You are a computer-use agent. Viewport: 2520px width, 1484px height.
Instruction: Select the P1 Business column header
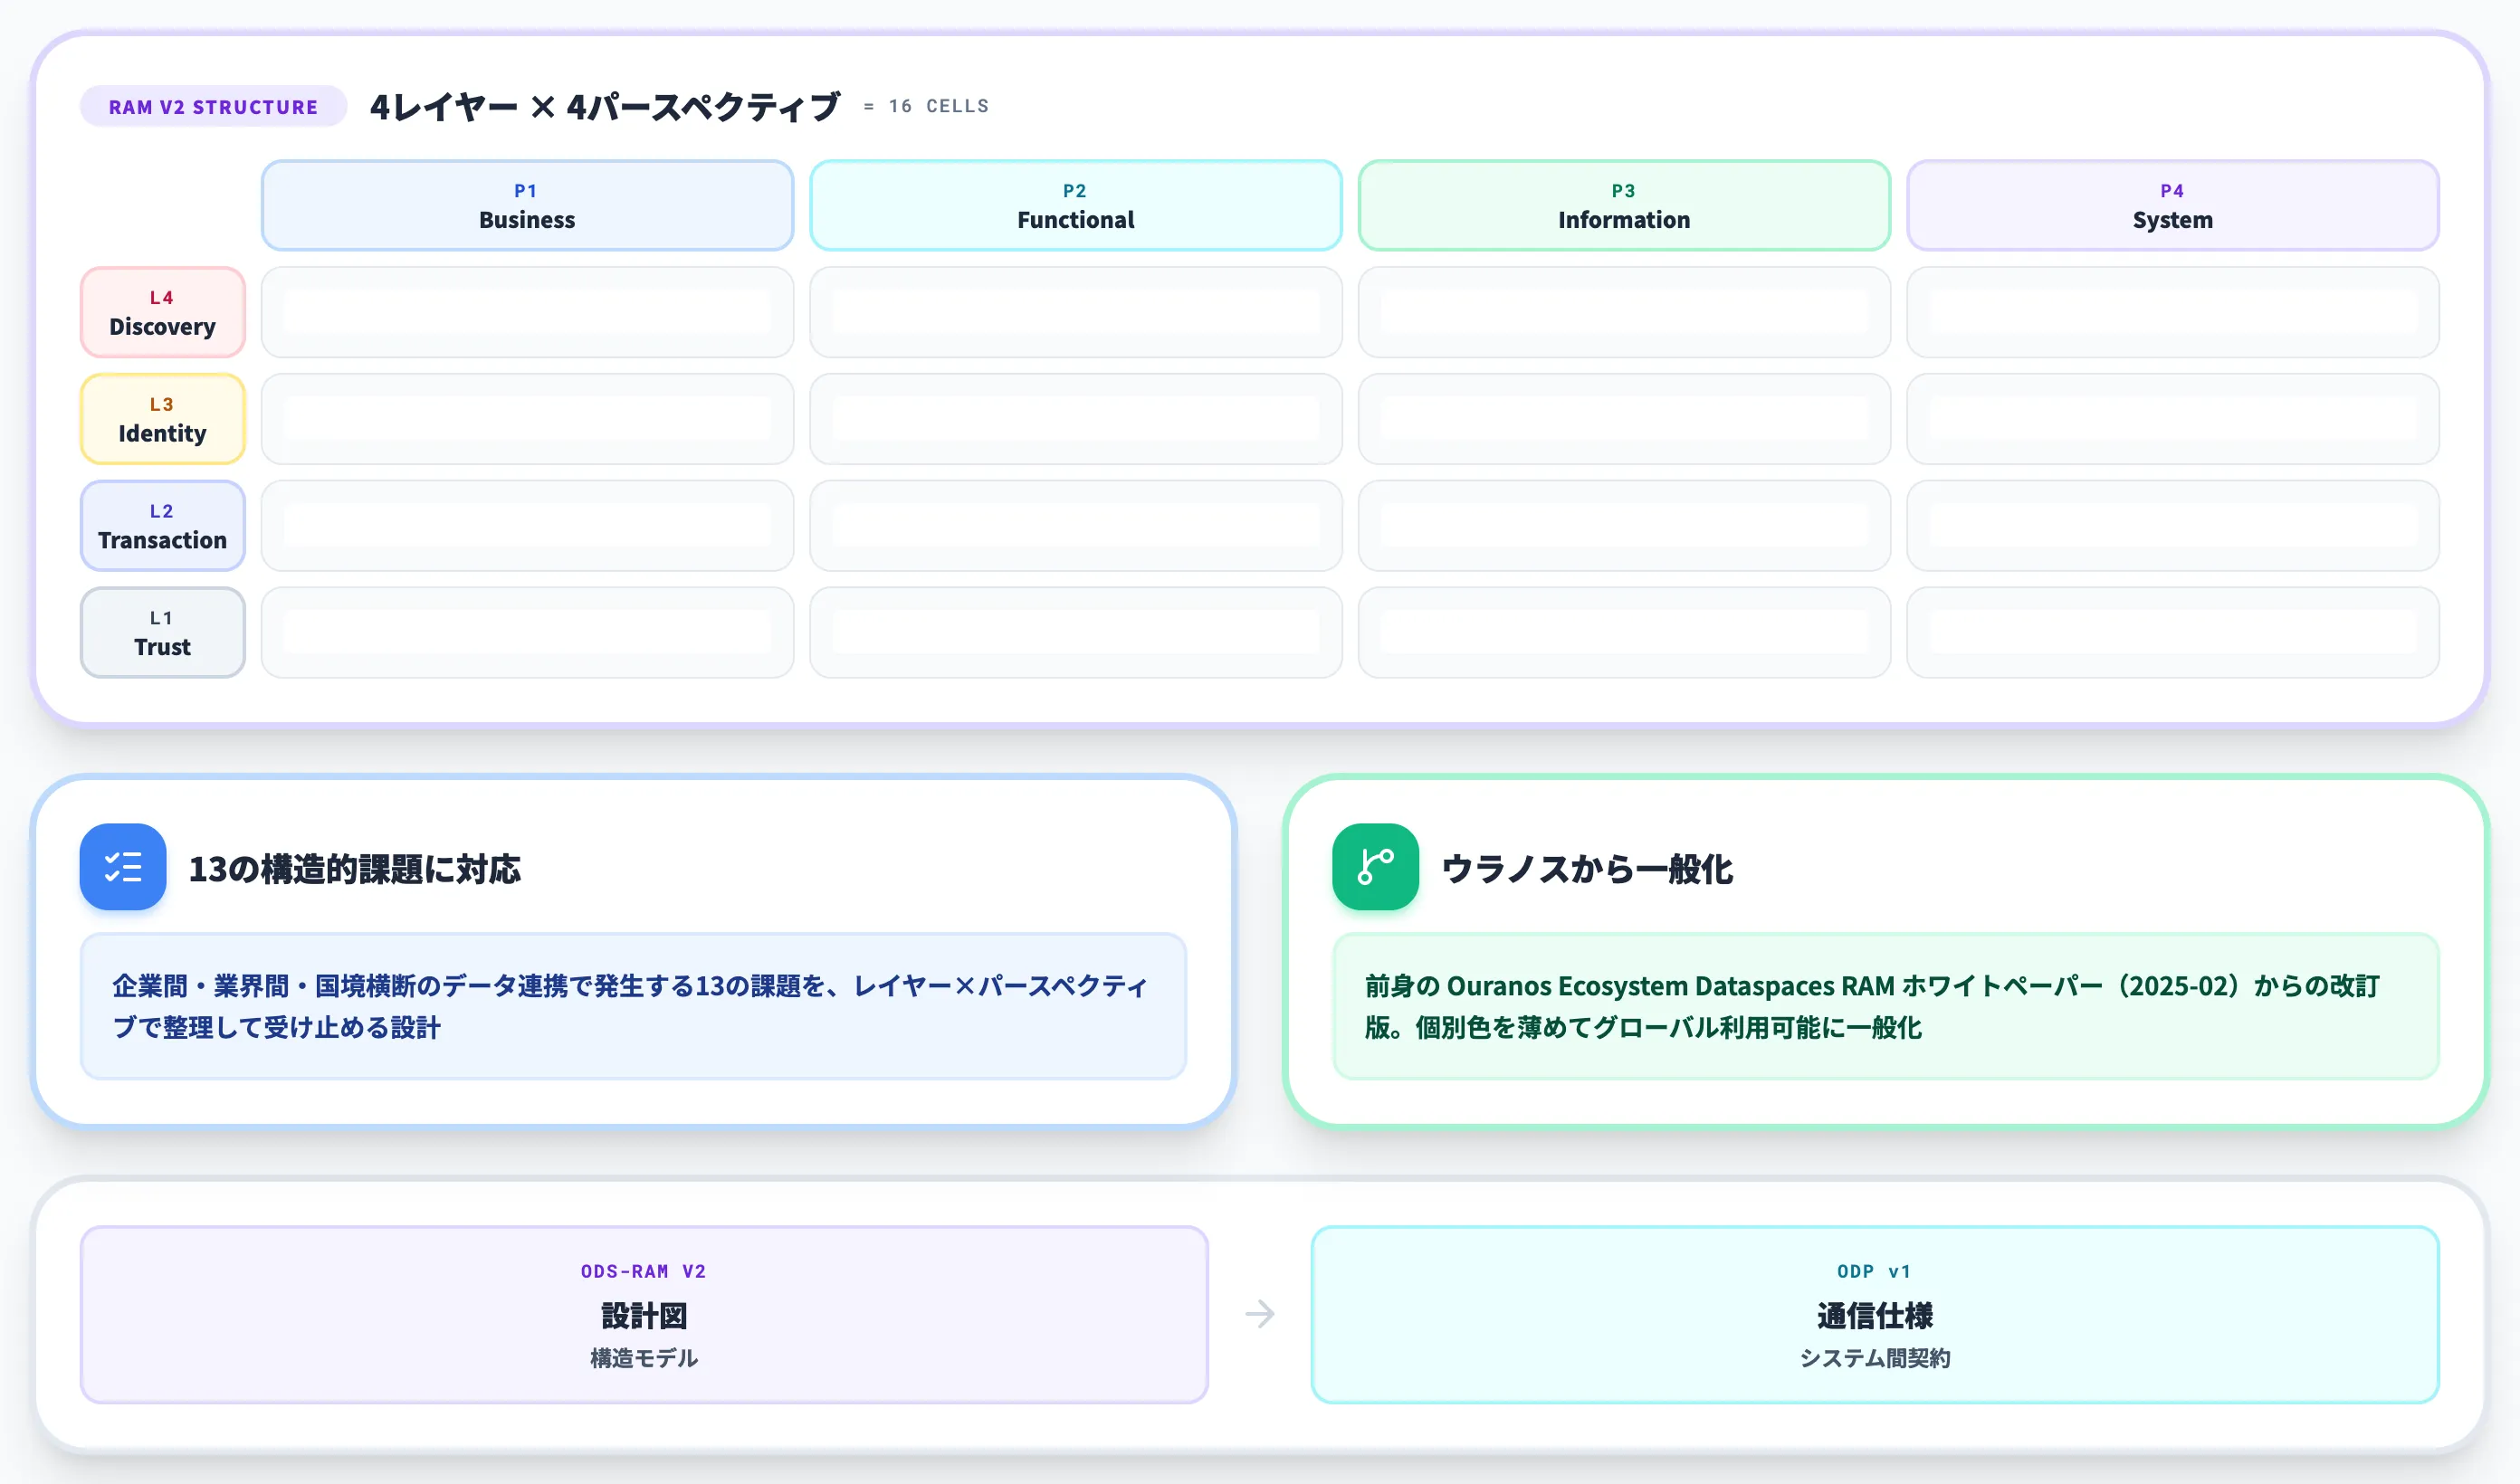[527, 205]
